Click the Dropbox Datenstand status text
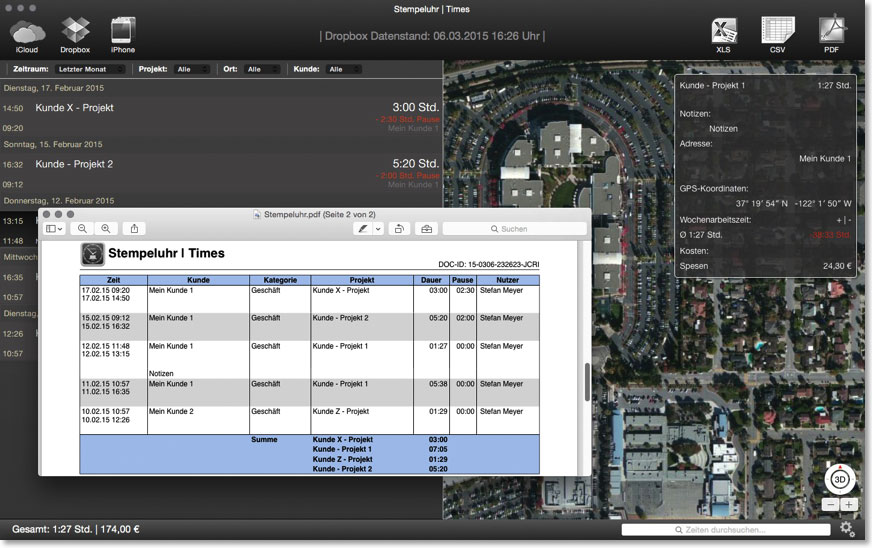 pyautogui.click(x=432, y=36)
